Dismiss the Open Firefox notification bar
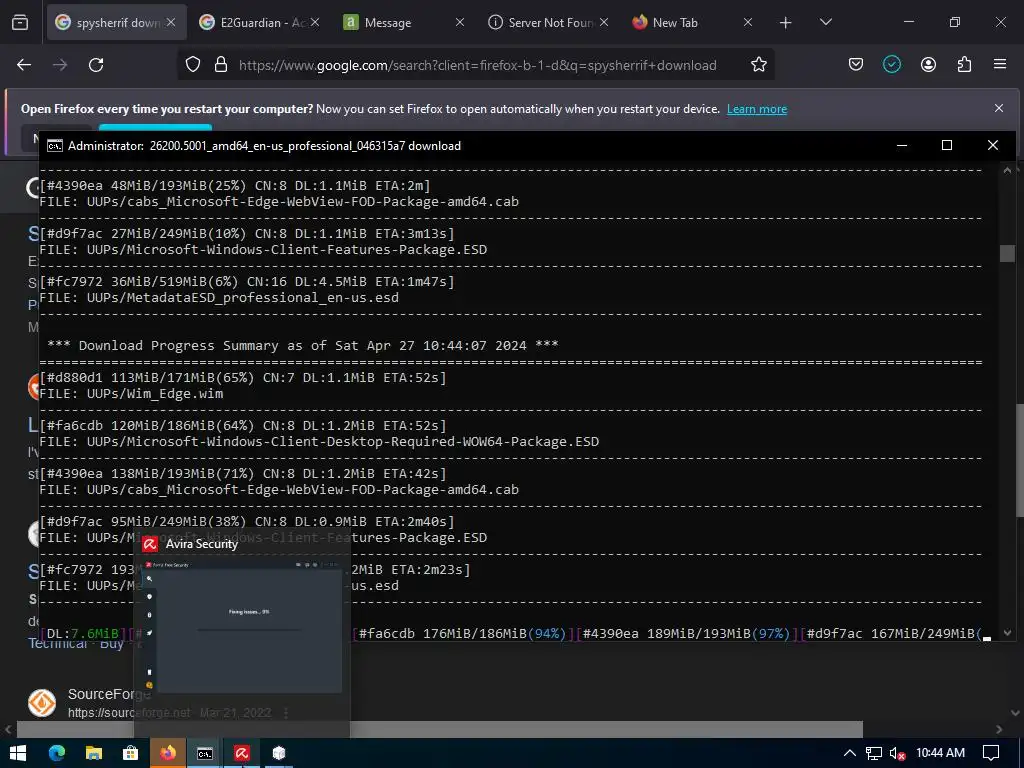The width and height of the screenshot is (1024, 768). tap(999, 108)
